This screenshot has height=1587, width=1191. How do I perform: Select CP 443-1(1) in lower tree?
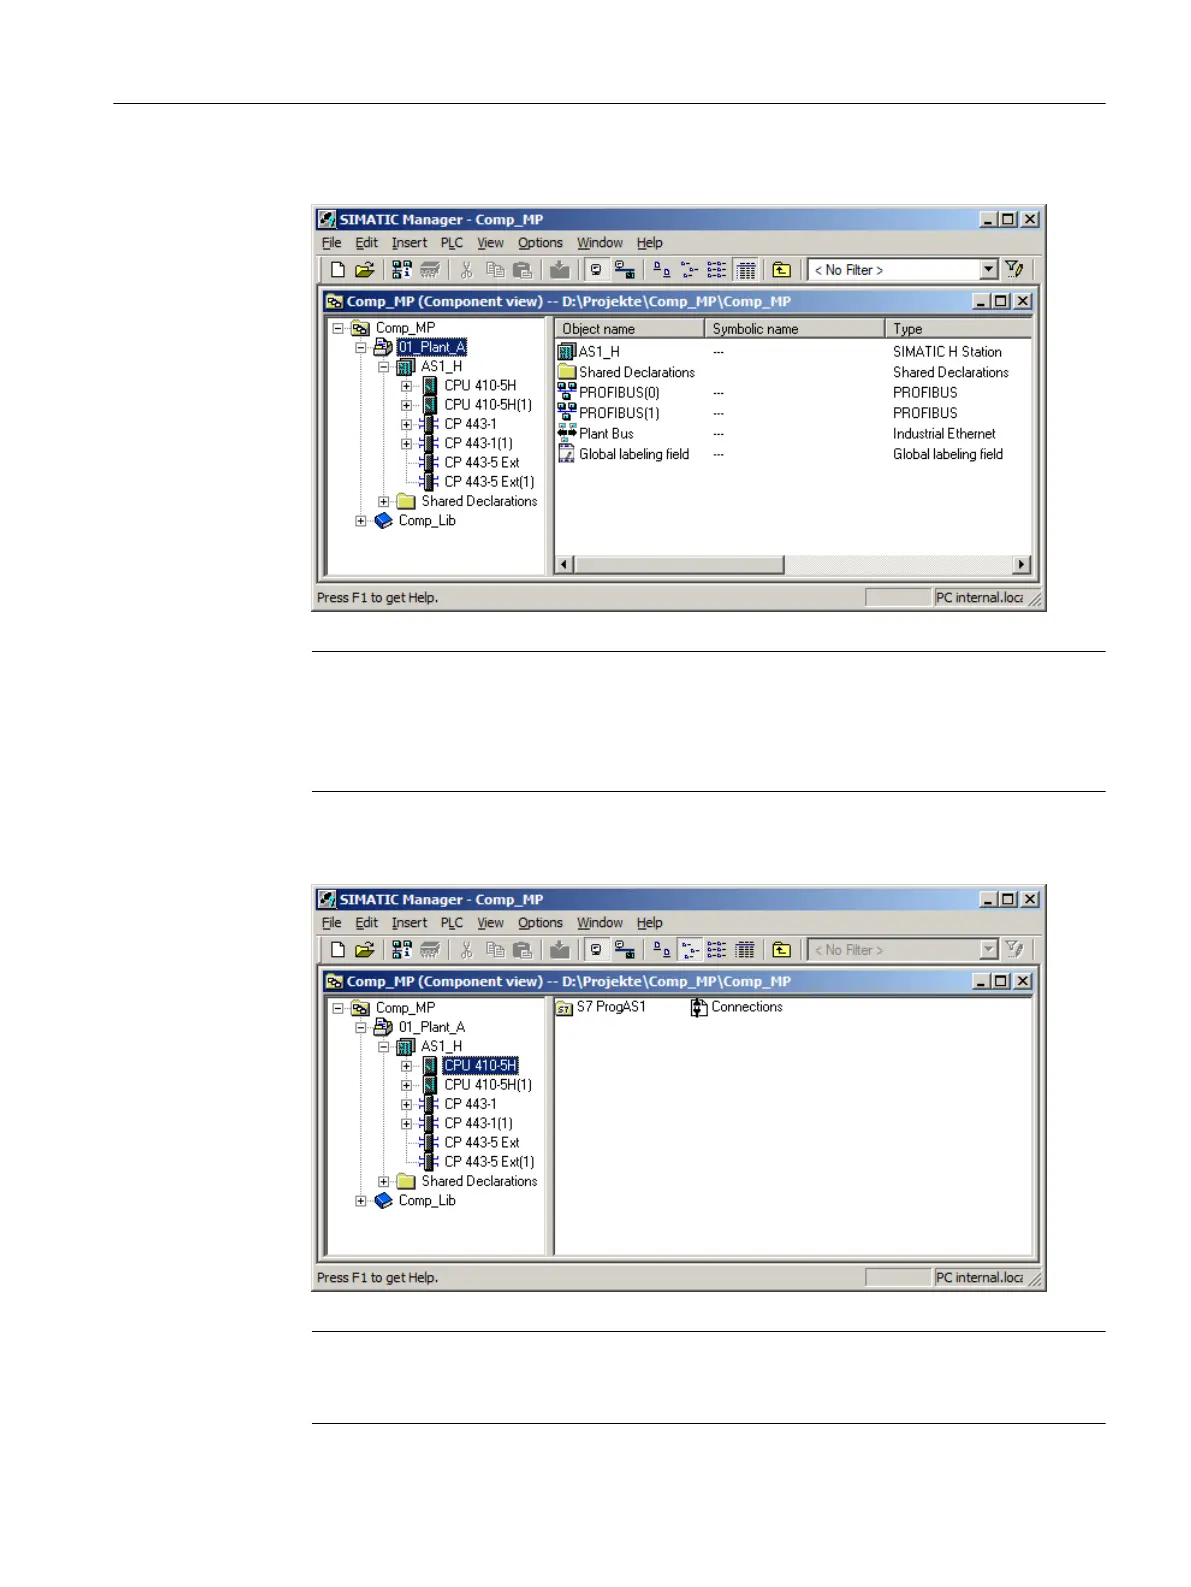[x=478, y=1124]
